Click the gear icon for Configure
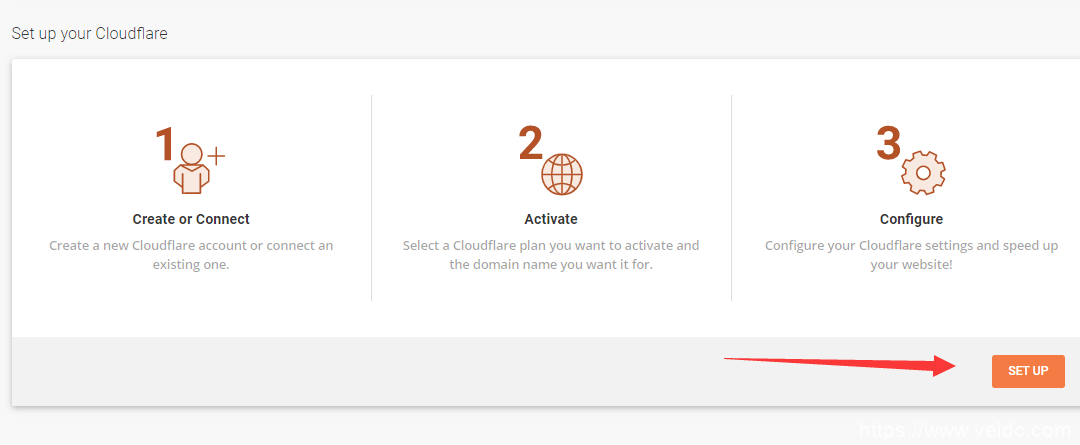 click(923, 173)
